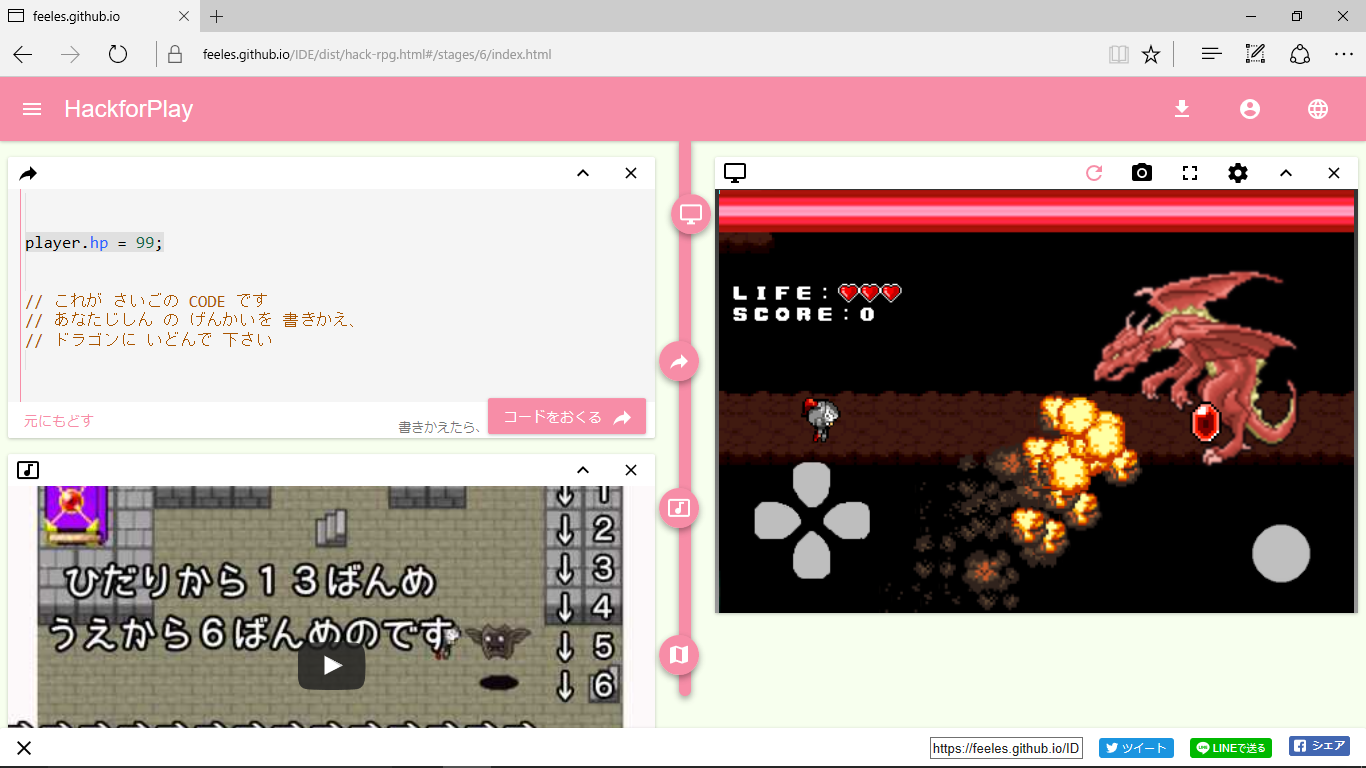The height and width of the screenshot is (768, 1366).
Task: Open a new browser tab with plus
Action: (217, 16)
